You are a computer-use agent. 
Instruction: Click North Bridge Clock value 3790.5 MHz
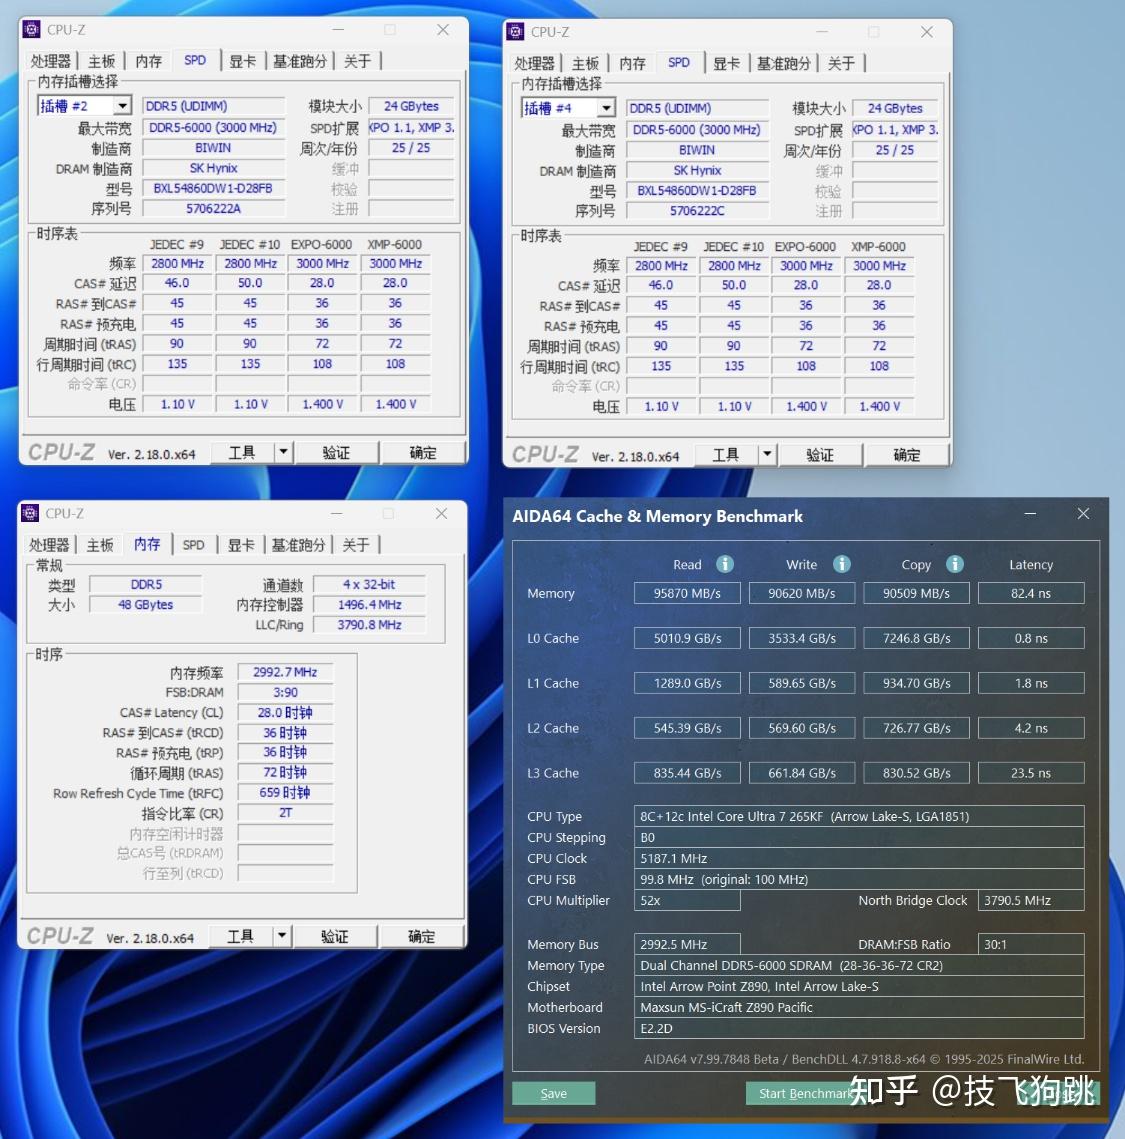(x=1031, y=900)
